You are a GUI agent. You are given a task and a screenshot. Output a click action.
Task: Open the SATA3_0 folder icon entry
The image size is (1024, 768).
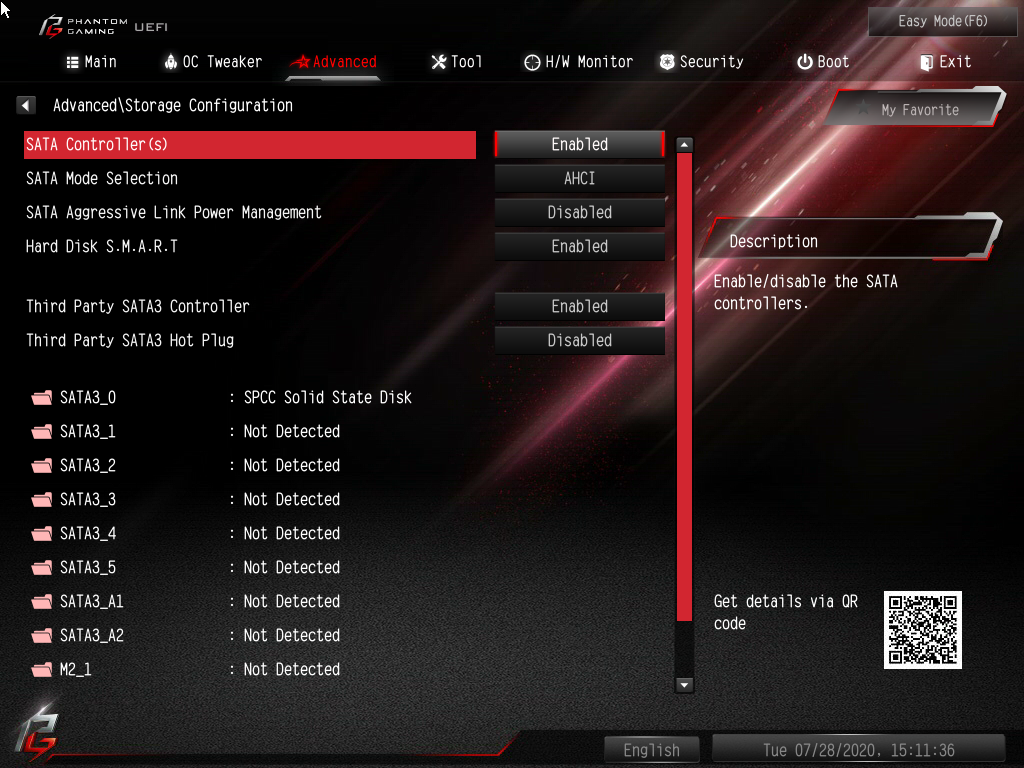pos(42,398)
